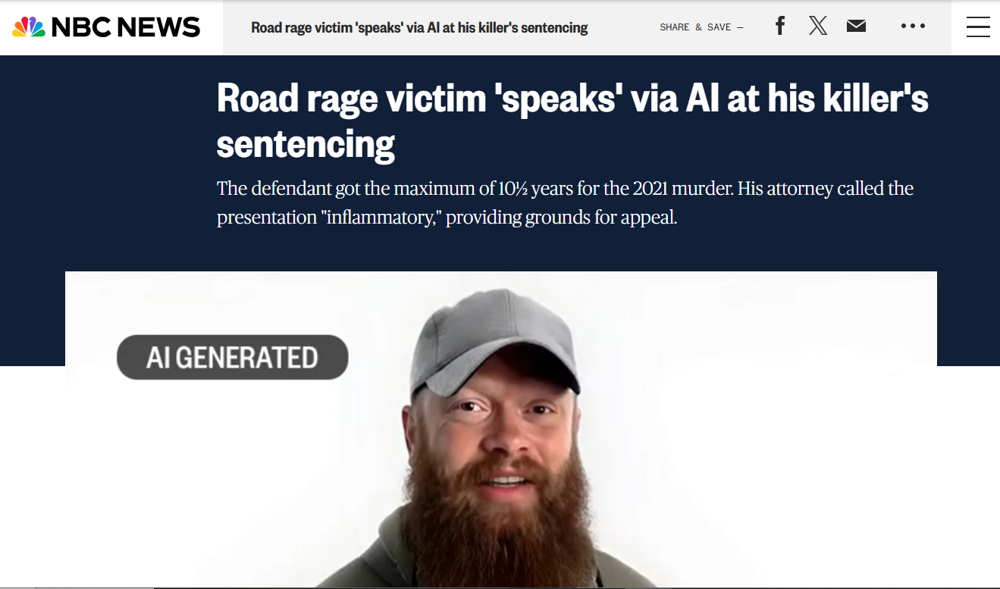This screenshot has width=1000, height=589.
Task: Click the main headline's first line
Action: 572,99
